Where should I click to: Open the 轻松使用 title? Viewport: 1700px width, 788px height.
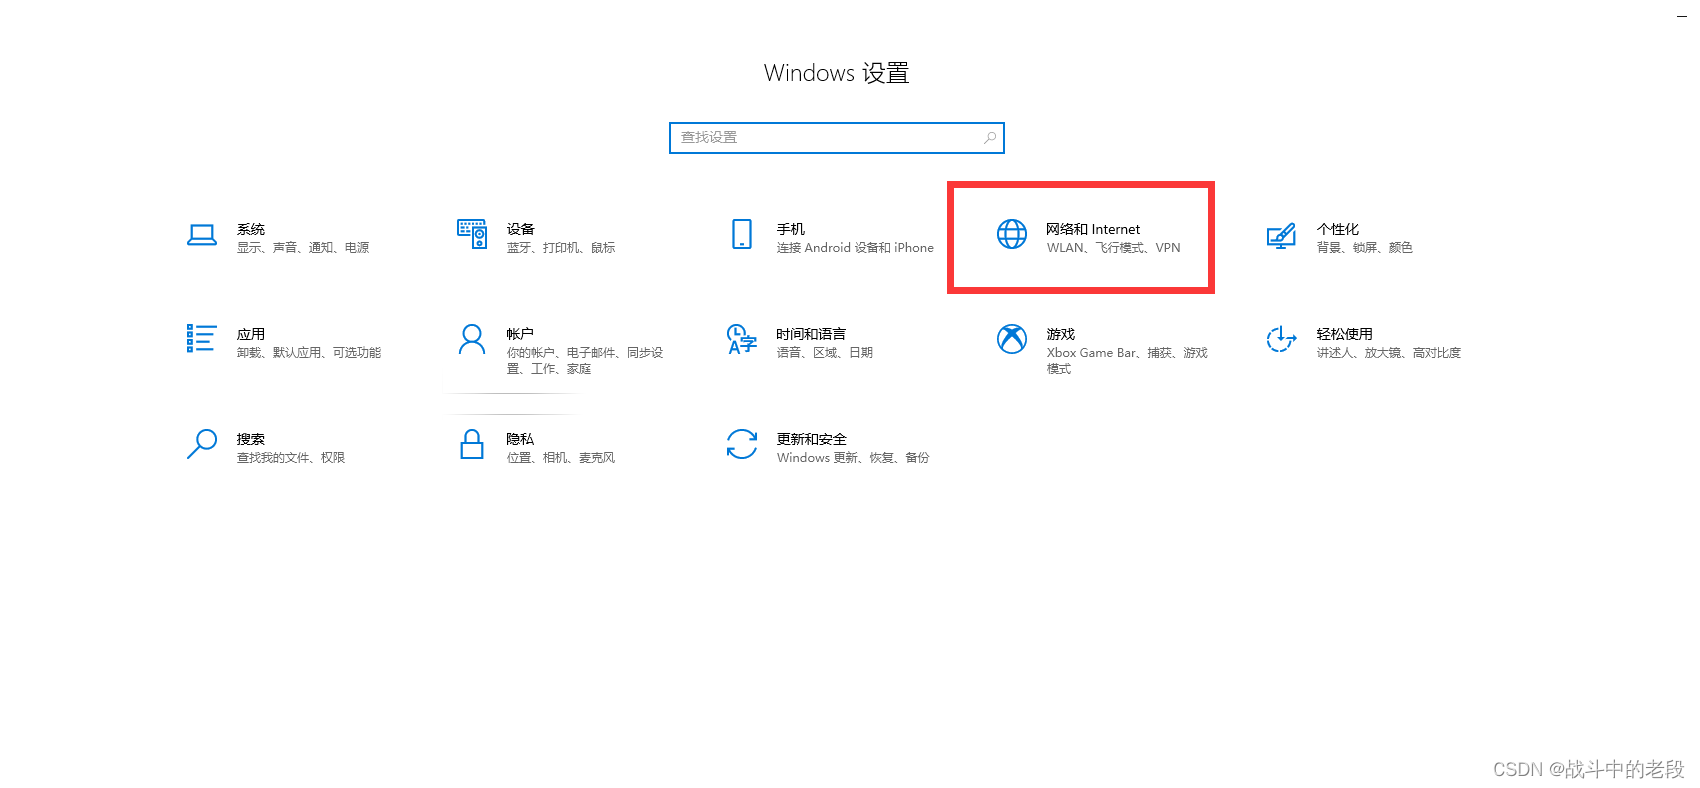pos(1345,334)
